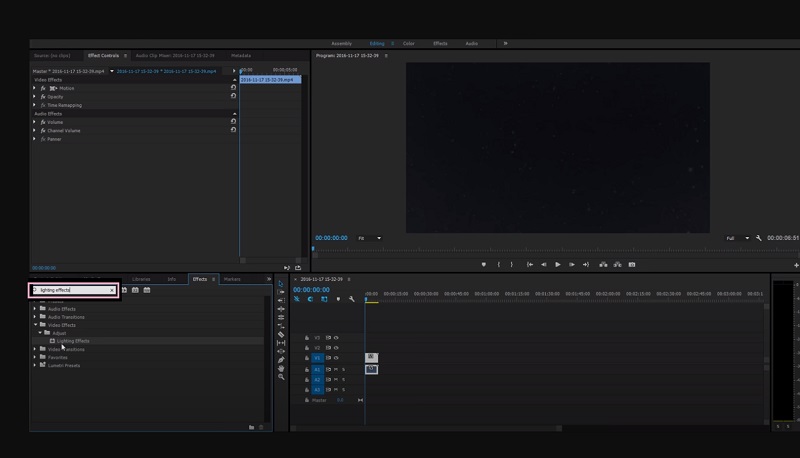Viewport: 800px width, 458px height.
Task: Toggle YUV Effects filter button
Action: [147, 290]
